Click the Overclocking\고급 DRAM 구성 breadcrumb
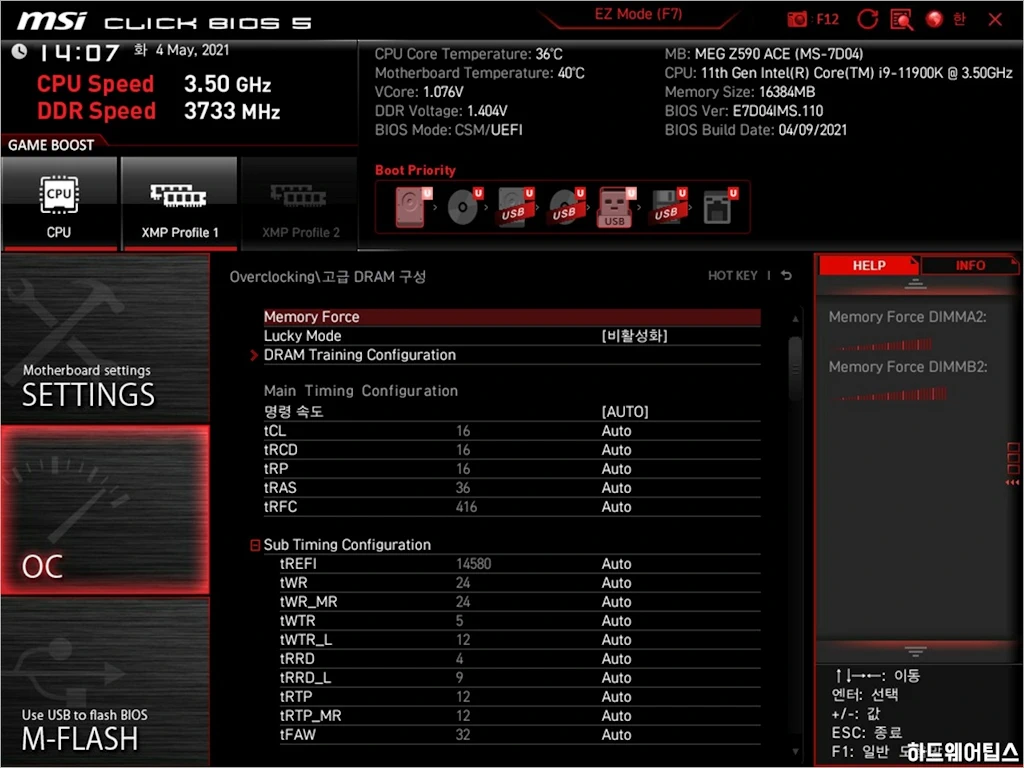The width and height of the screenshot is (1024, 768). [x=327, y=276]
